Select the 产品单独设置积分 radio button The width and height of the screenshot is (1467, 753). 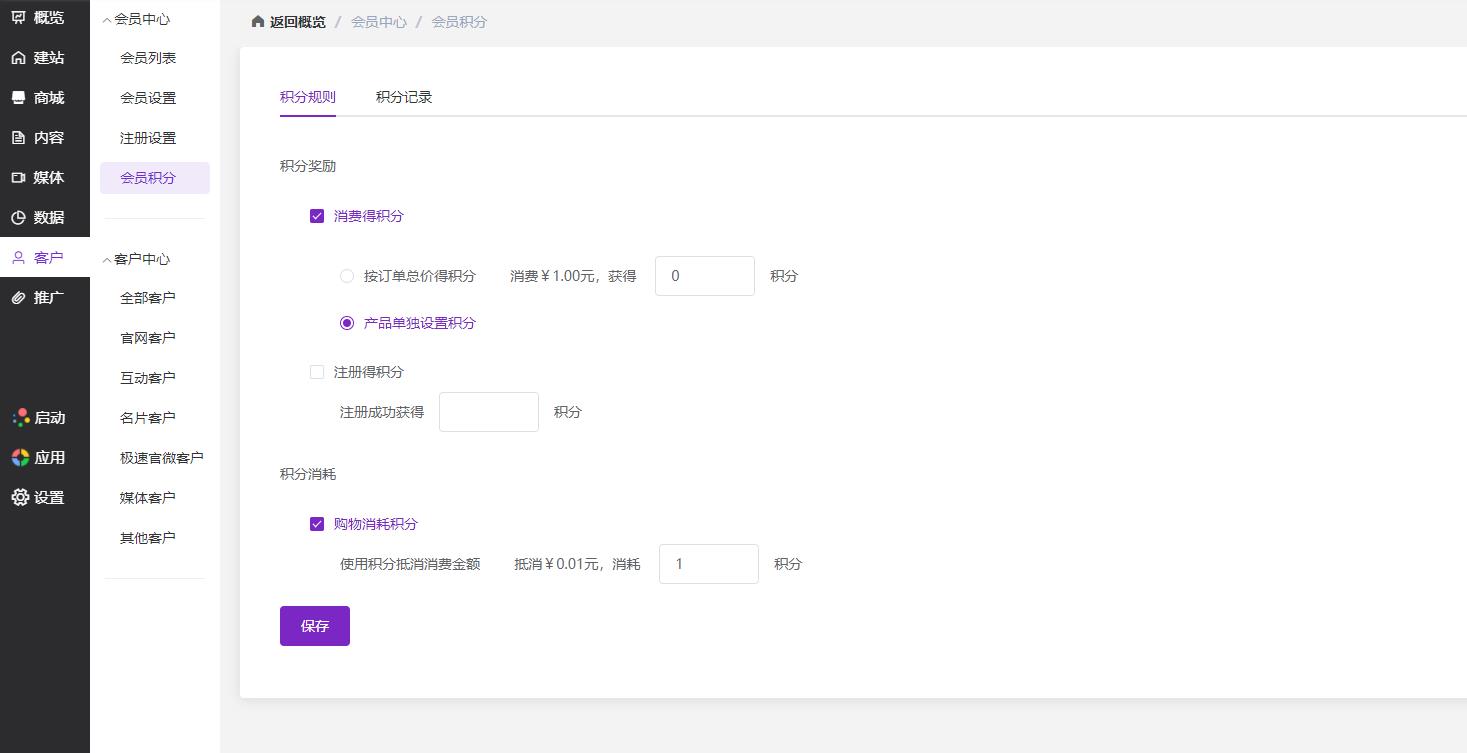tap(347, 323)
